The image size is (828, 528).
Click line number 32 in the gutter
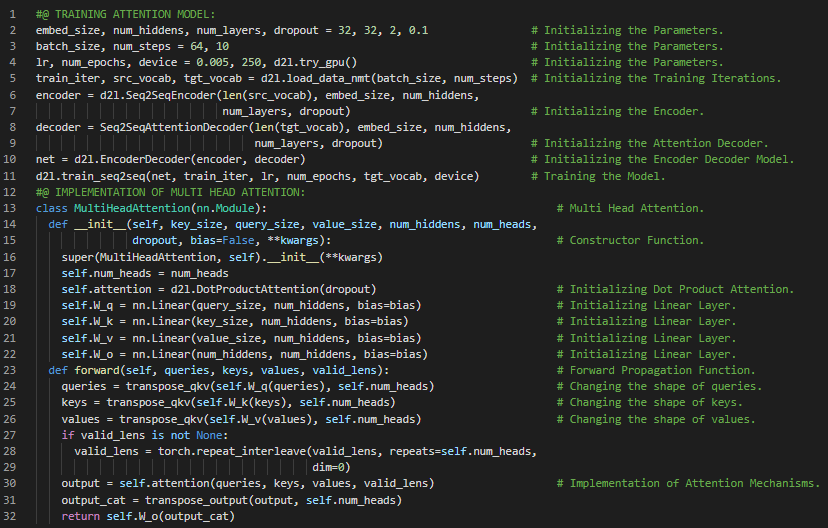tap(11, 516)
